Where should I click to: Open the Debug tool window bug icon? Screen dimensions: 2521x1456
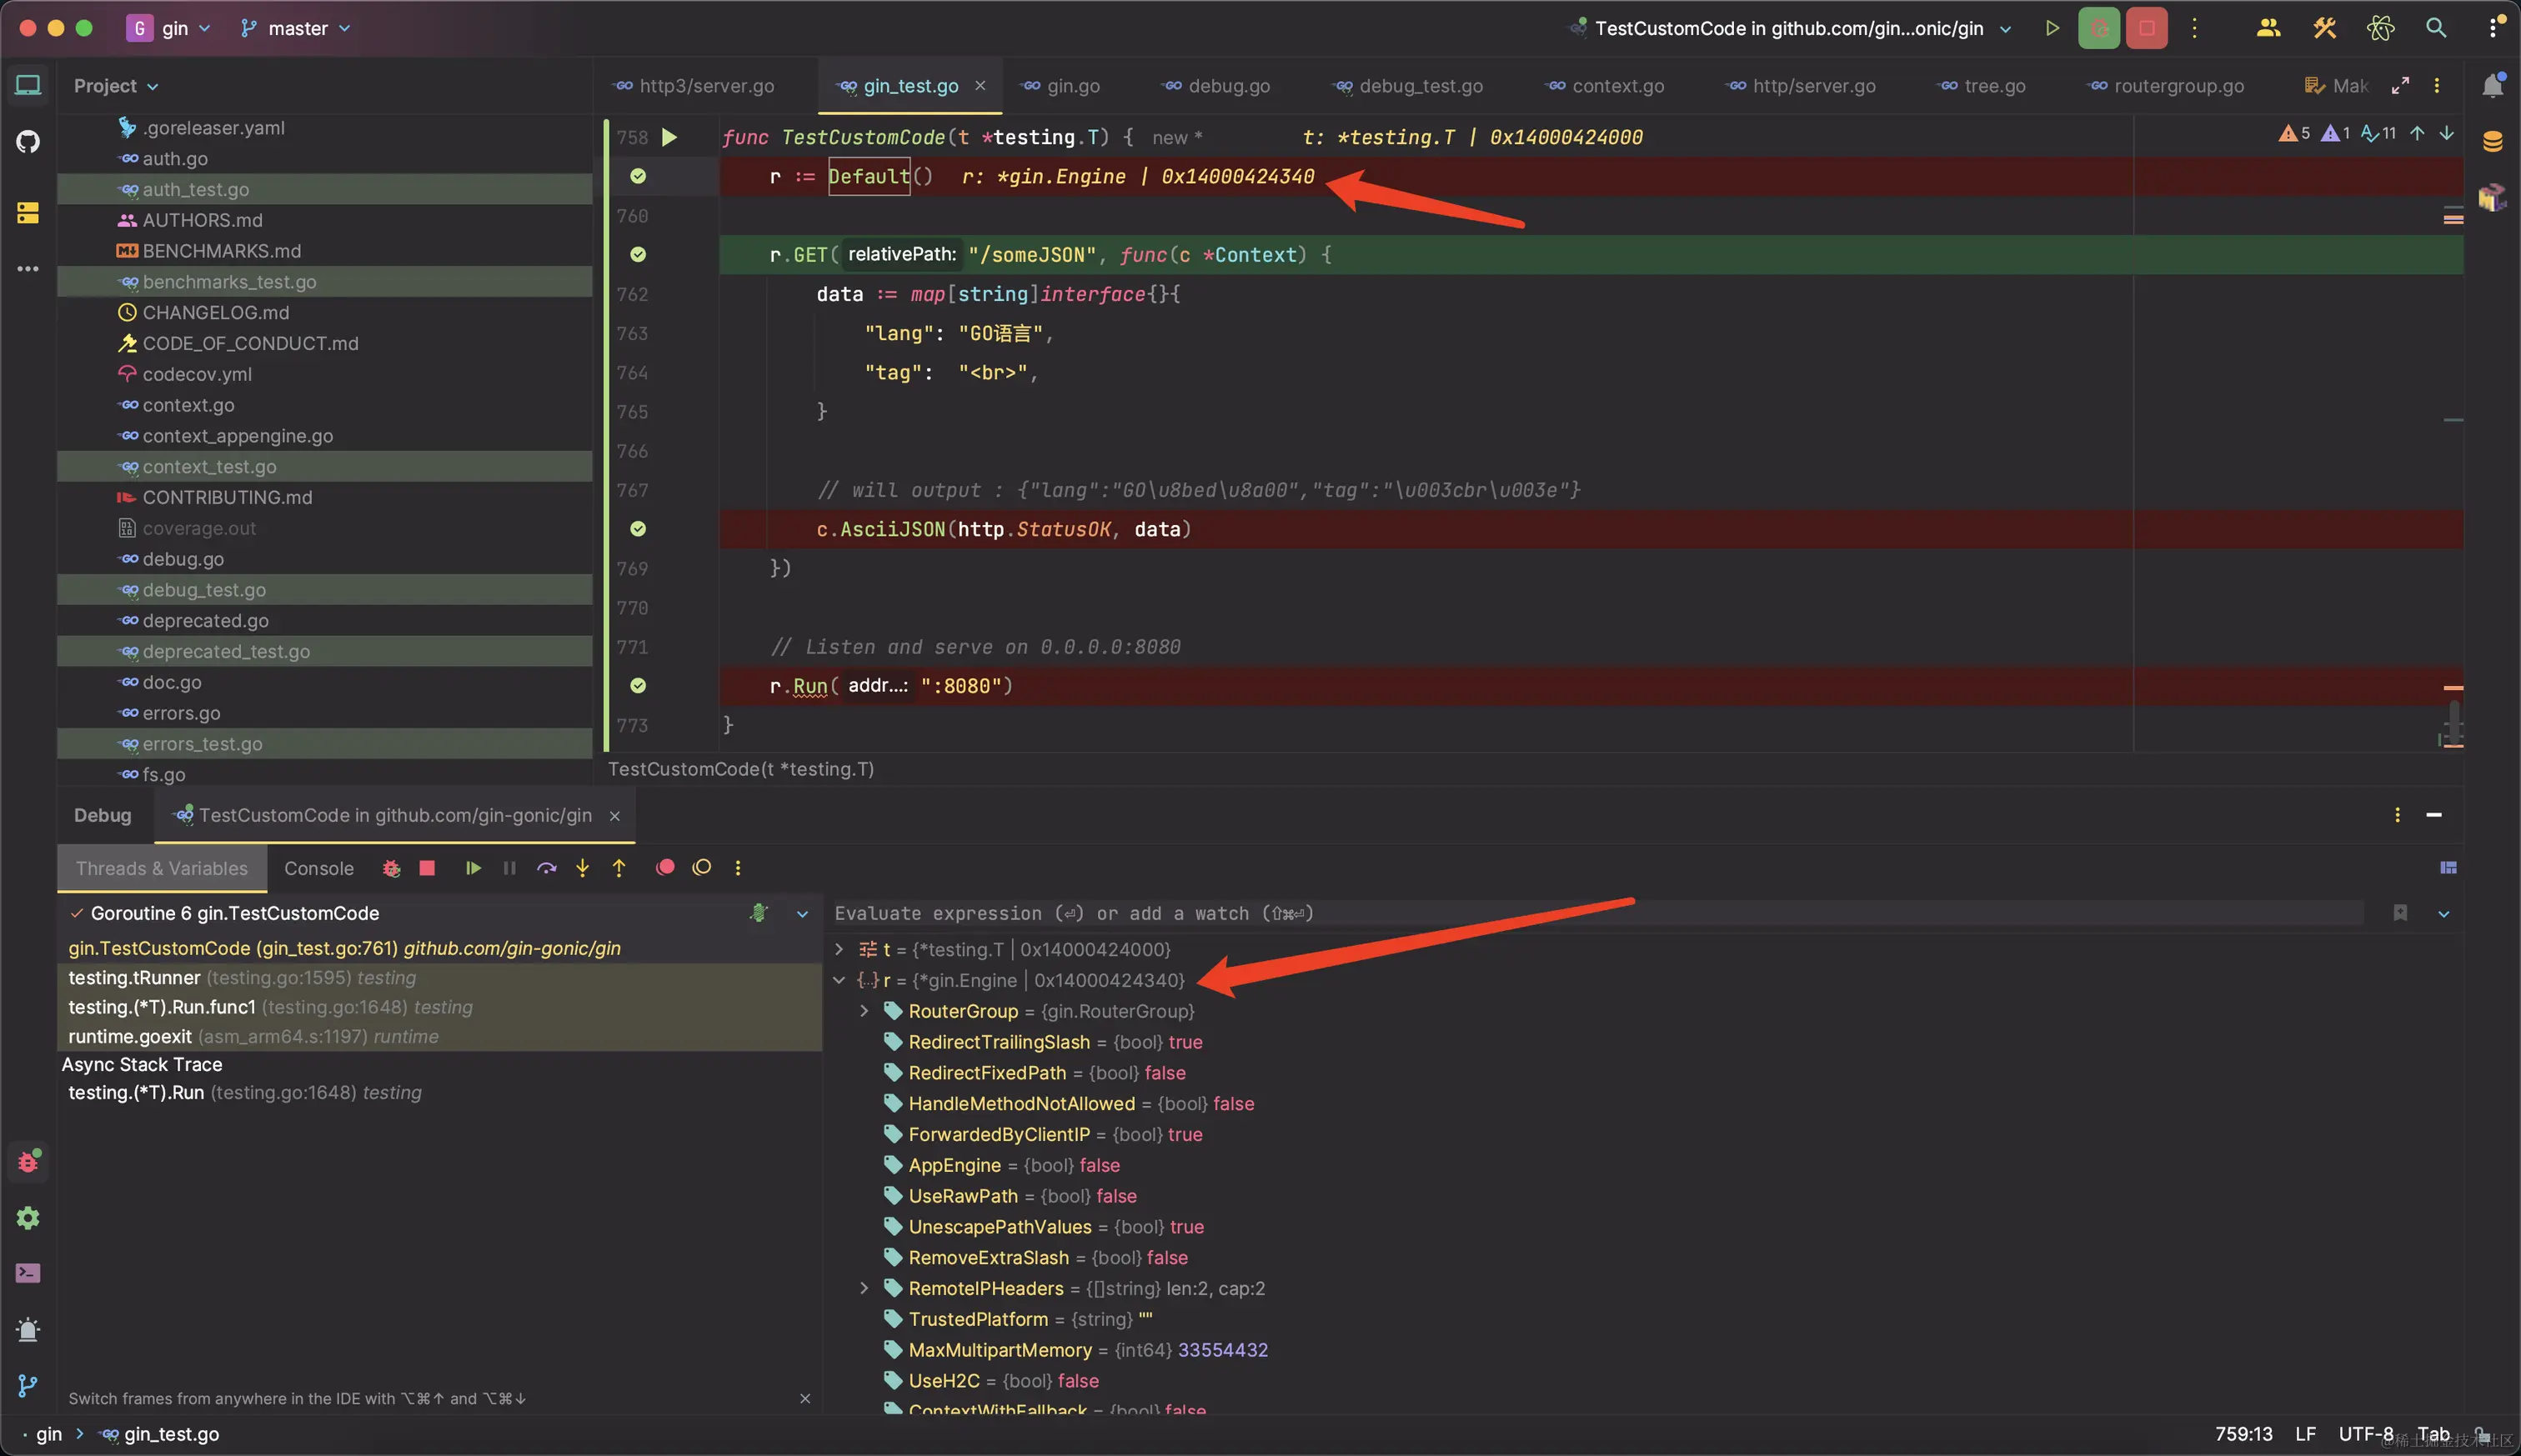coord(28,1162)
